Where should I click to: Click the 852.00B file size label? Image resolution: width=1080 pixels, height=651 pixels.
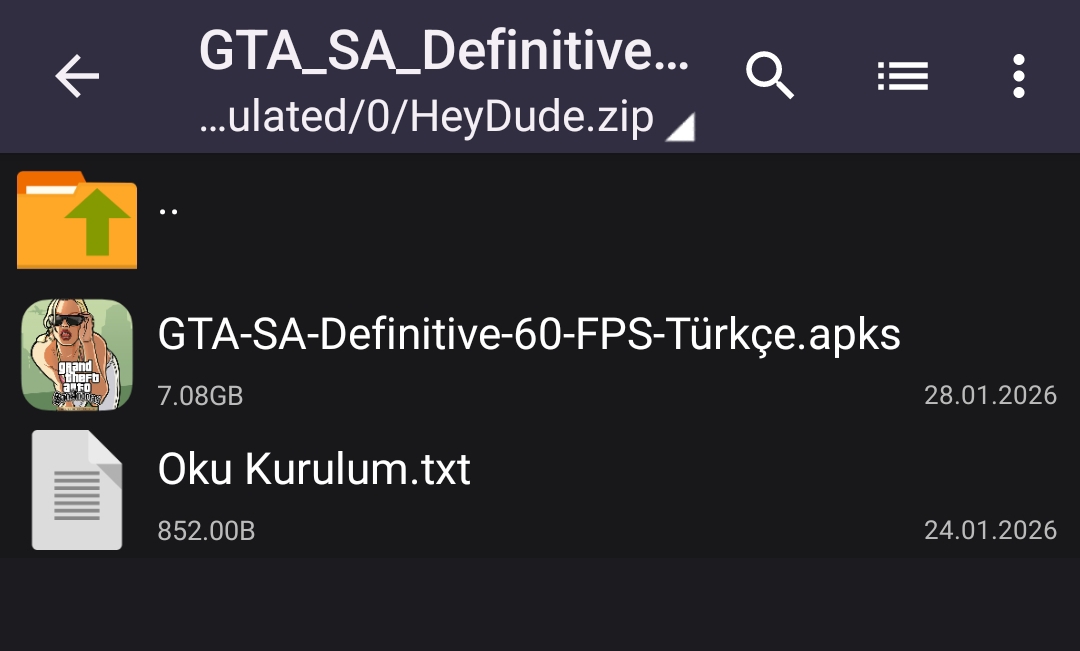click(x=206, y=531)
